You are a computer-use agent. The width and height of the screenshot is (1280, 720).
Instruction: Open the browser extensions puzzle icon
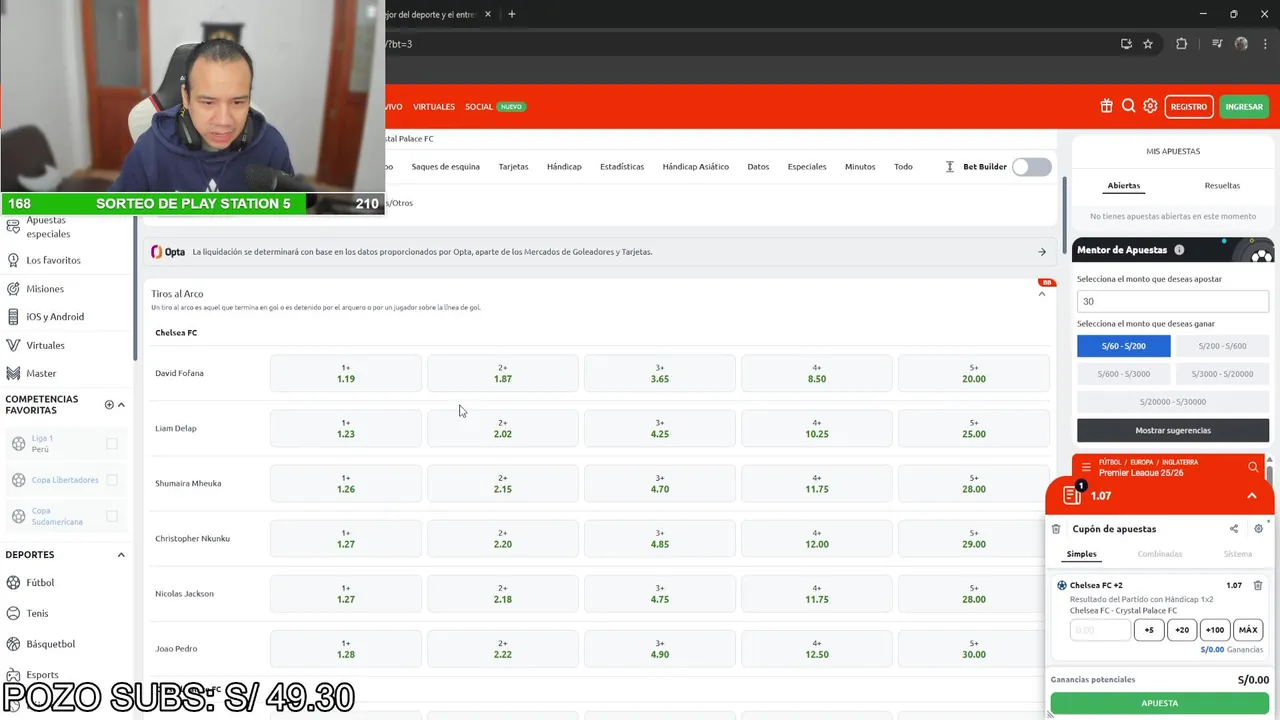click(1181, 44)
